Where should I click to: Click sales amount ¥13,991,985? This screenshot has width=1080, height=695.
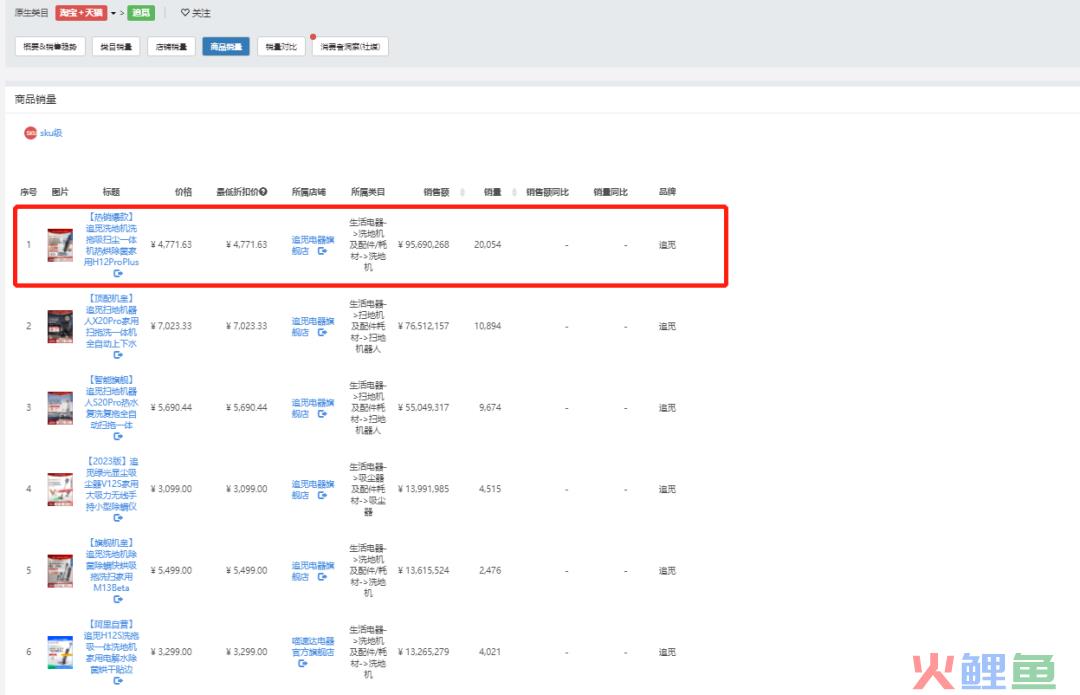coord(424,489)
